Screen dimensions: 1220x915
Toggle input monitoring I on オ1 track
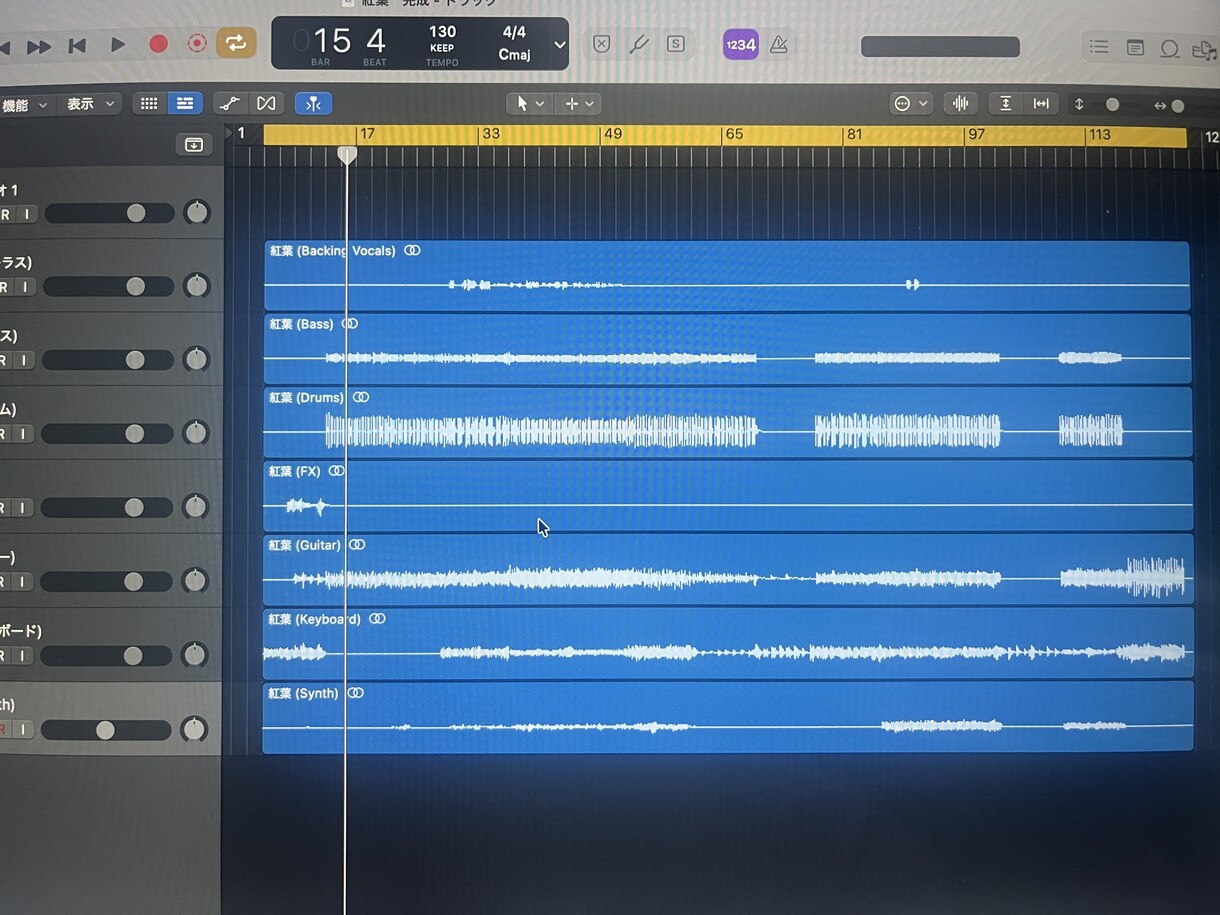26,214
